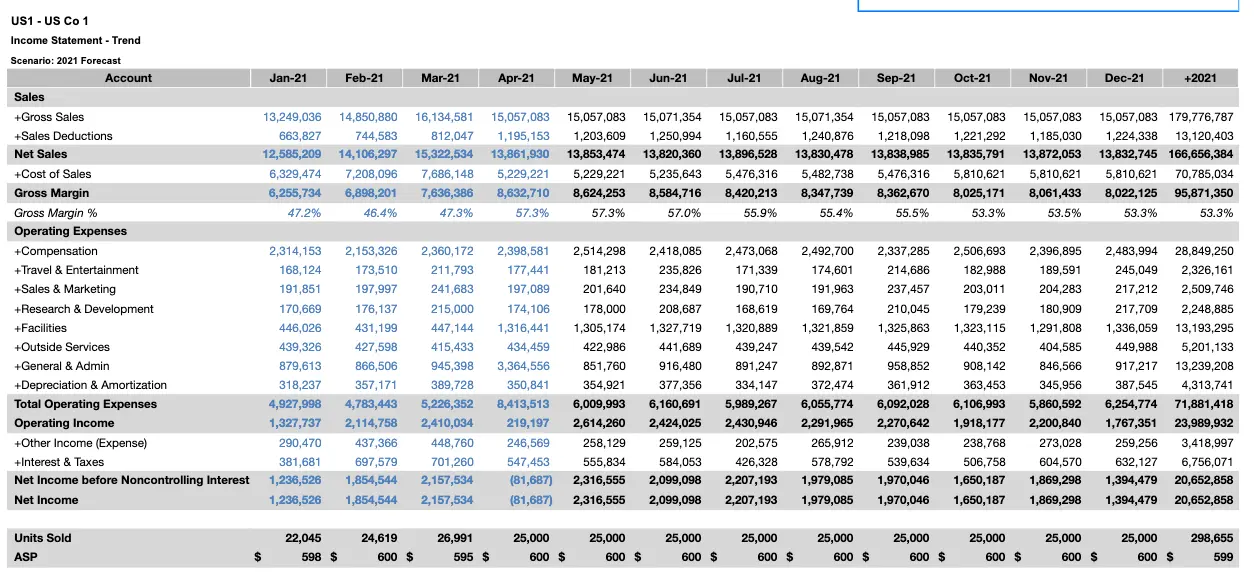Expand the +2021 total column header

point(1199,78)
